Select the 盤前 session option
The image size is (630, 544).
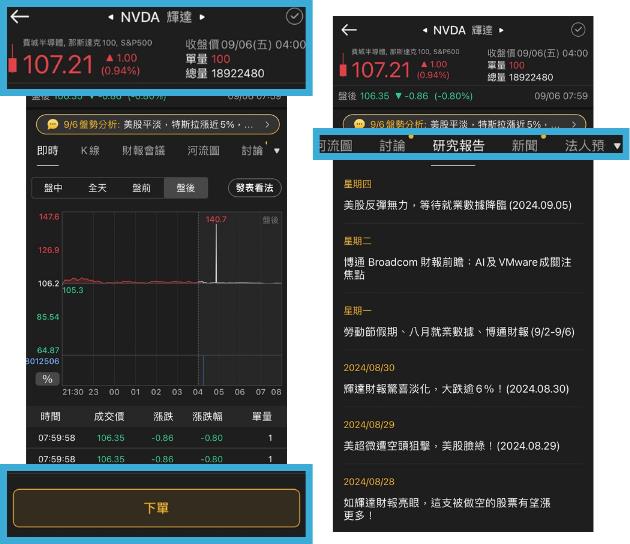click(141, 188)
